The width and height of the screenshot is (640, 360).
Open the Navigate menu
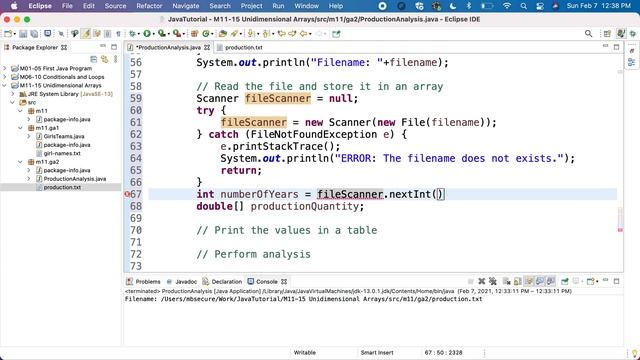(x=185, y=6)
